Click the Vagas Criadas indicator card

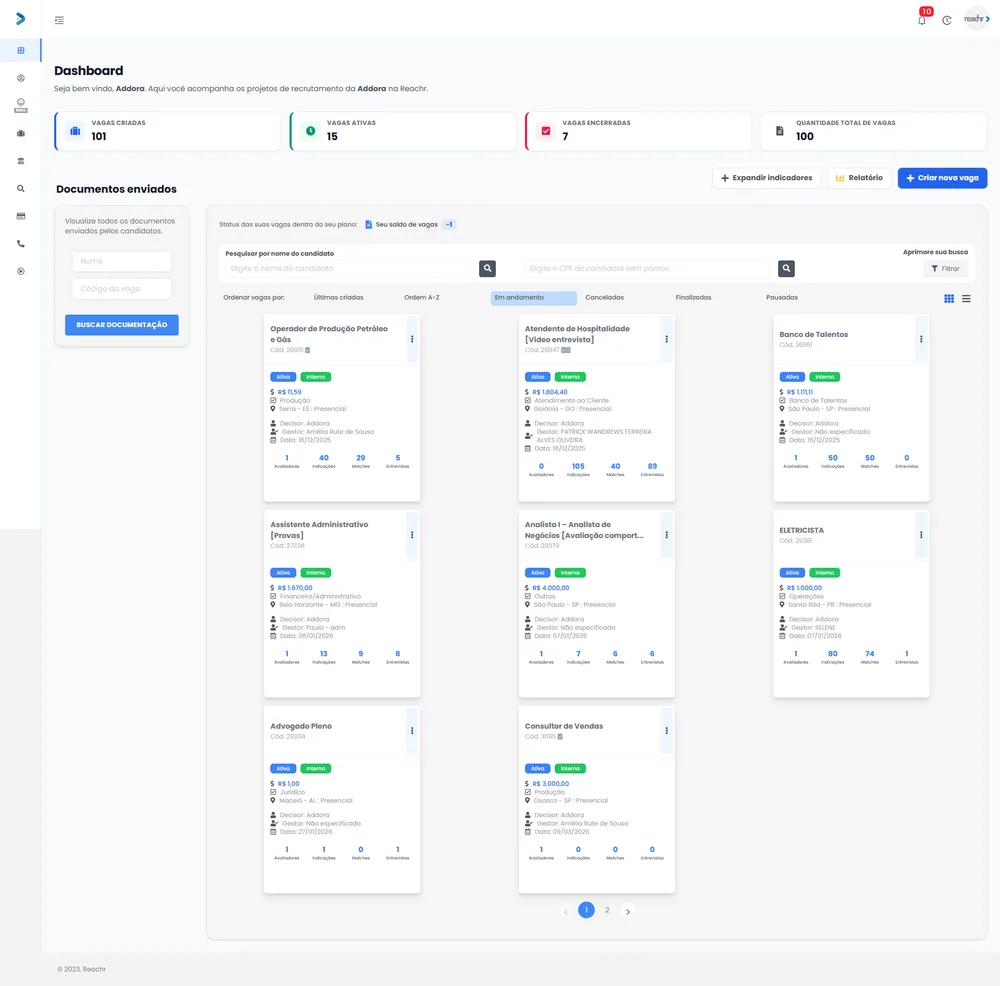click(x=168, y=131)
